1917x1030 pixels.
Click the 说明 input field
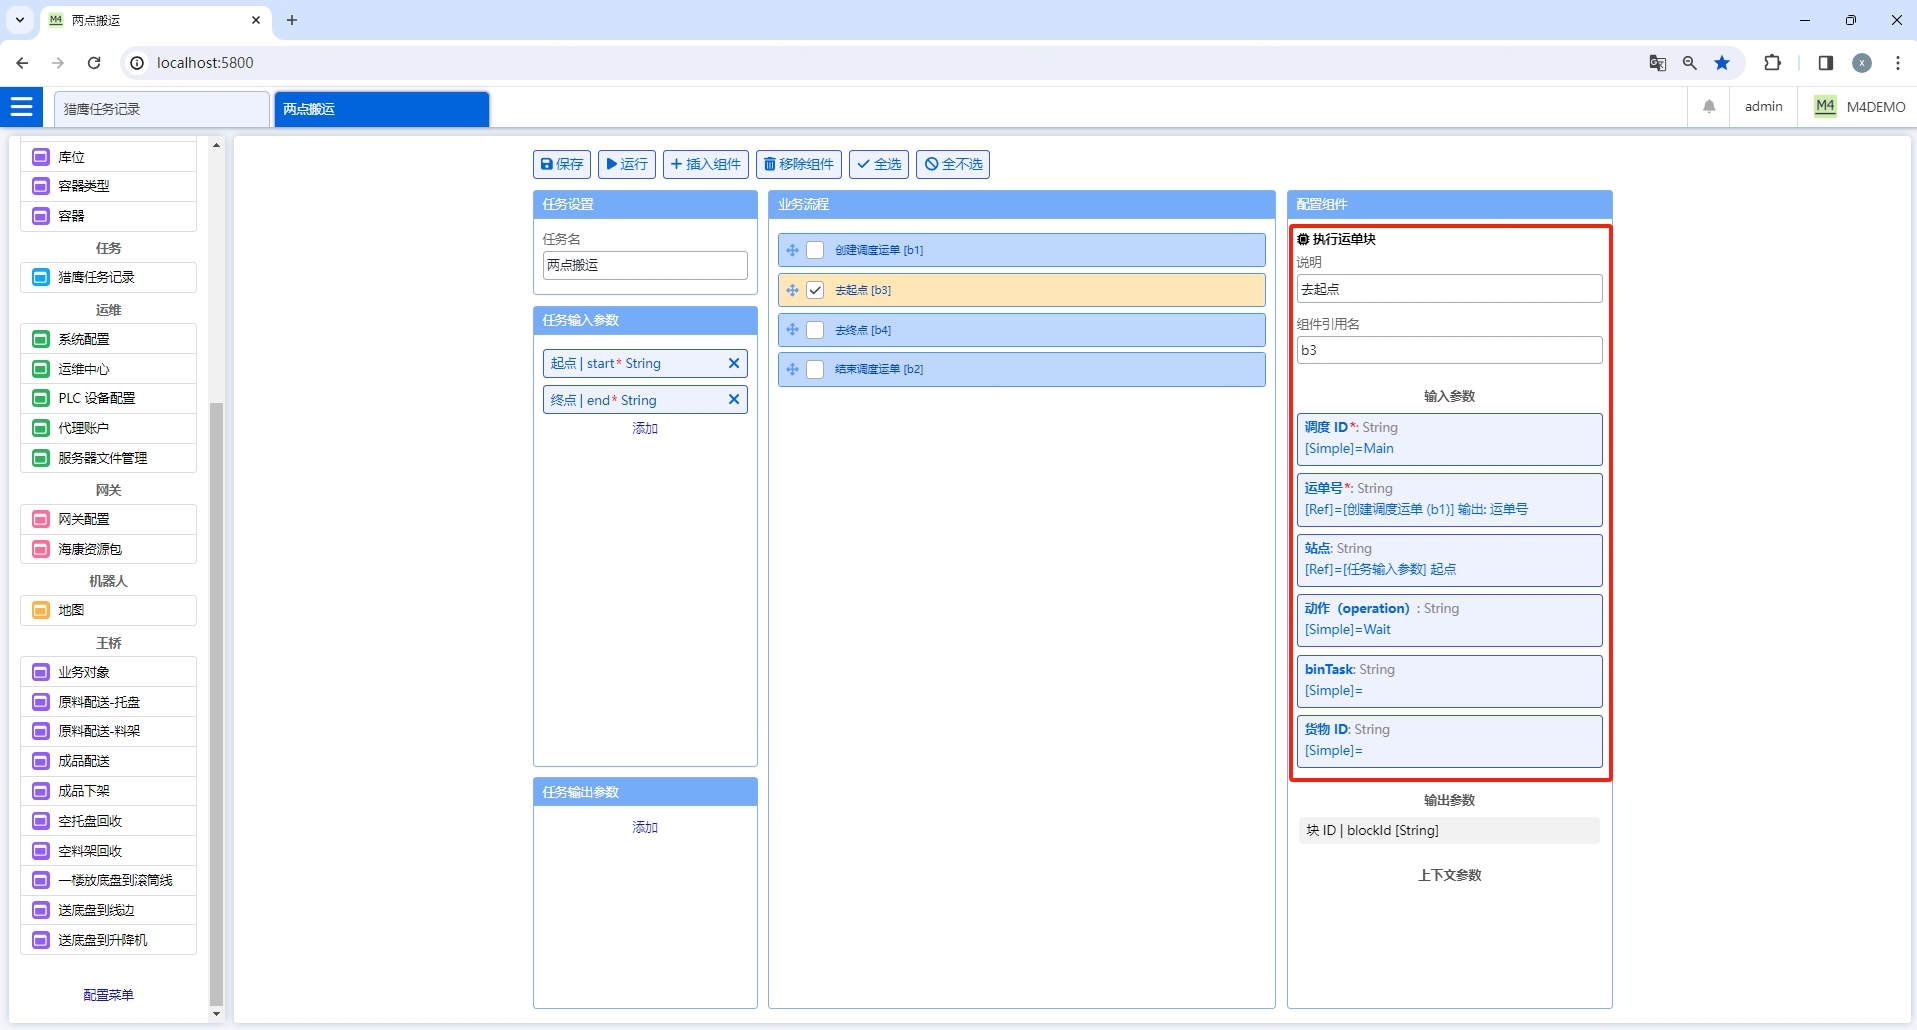1450,289
